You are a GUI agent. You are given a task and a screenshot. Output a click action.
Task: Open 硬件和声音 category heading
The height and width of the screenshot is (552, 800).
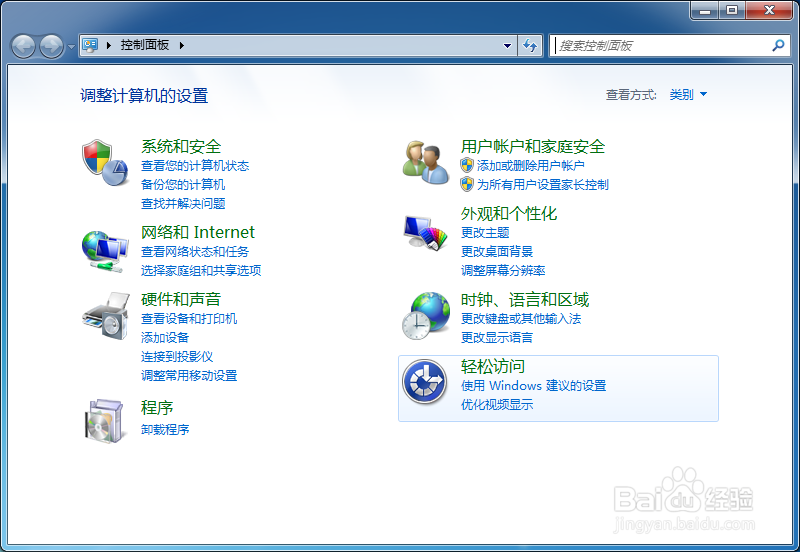(181, 299)
